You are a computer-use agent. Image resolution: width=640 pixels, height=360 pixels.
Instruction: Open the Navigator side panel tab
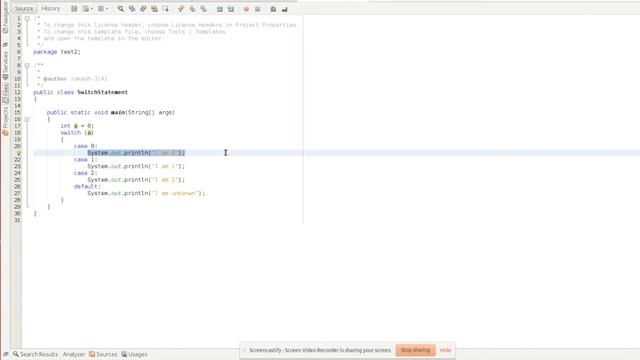[x=5, y=17]
